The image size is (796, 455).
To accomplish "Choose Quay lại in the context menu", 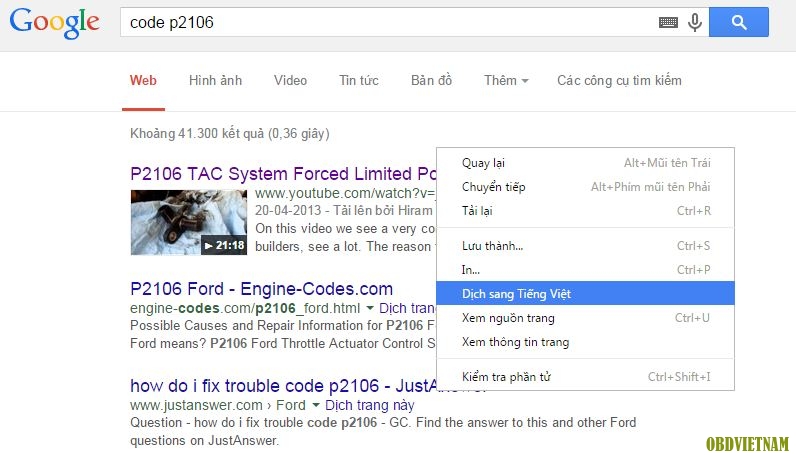I will pos(585,163).
